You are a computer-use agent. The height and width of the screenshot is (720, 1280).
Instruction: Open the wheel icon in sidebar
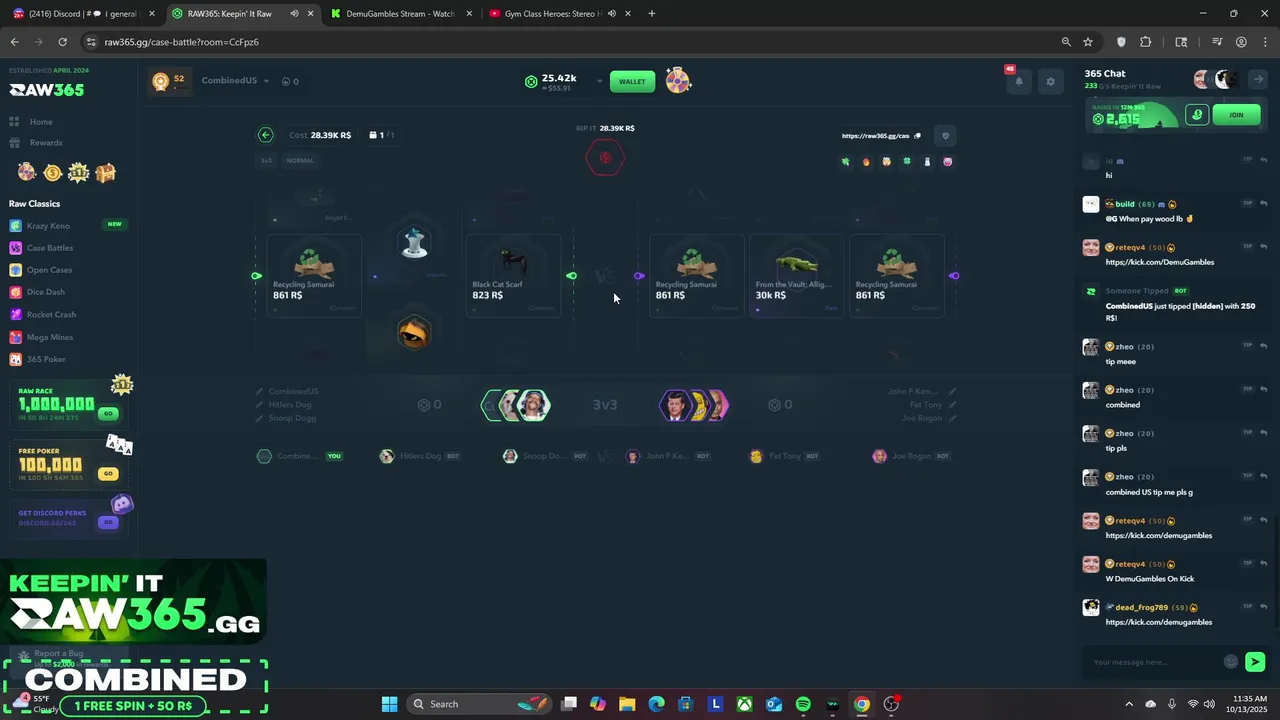(26, 173)
